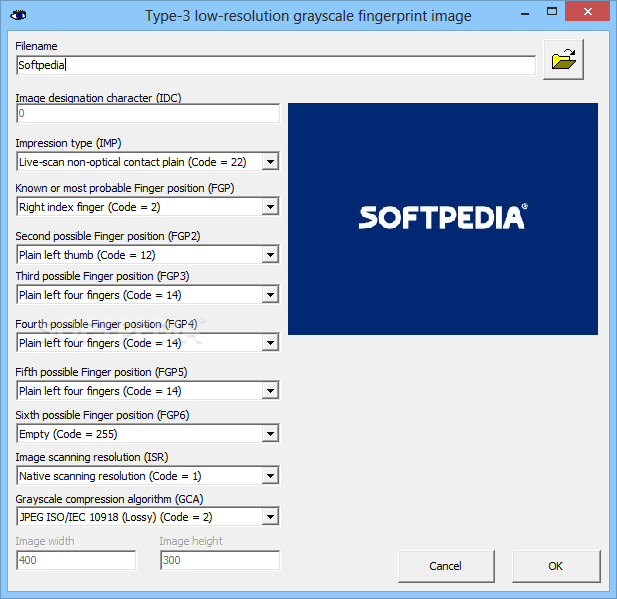
Task: Click the eye application icon in title bar
Action: pos(18,16)
